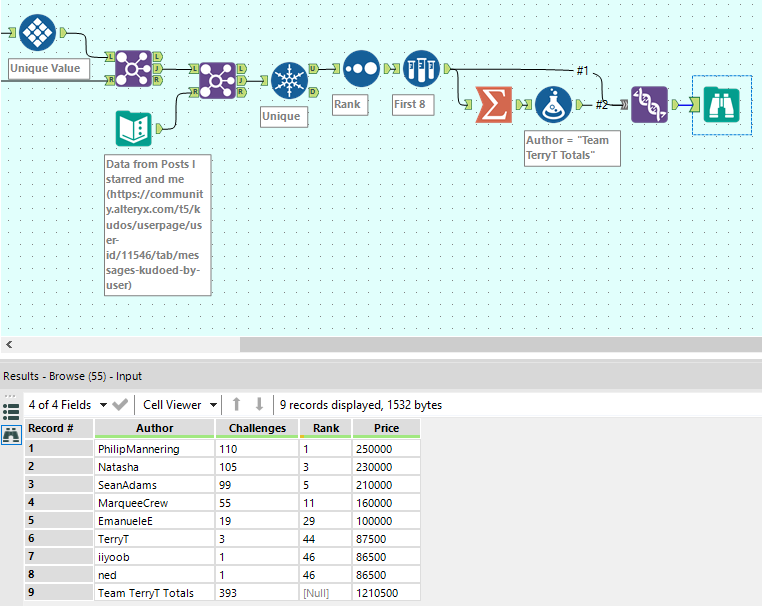This screenshot has width=762, height=606.
Task: Open the messages view list icon
Action: (11, 412)
